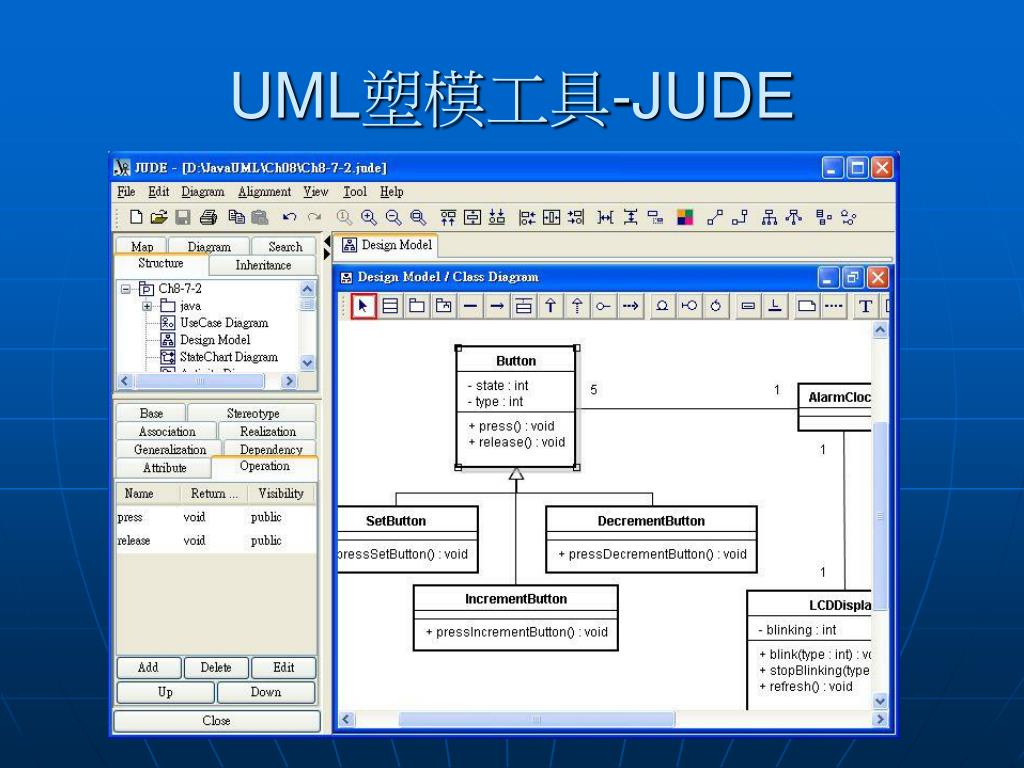Screen dimensions: 1024x768
Task: Apply hierarchical auto layout icon
Action: pos(769,217)
